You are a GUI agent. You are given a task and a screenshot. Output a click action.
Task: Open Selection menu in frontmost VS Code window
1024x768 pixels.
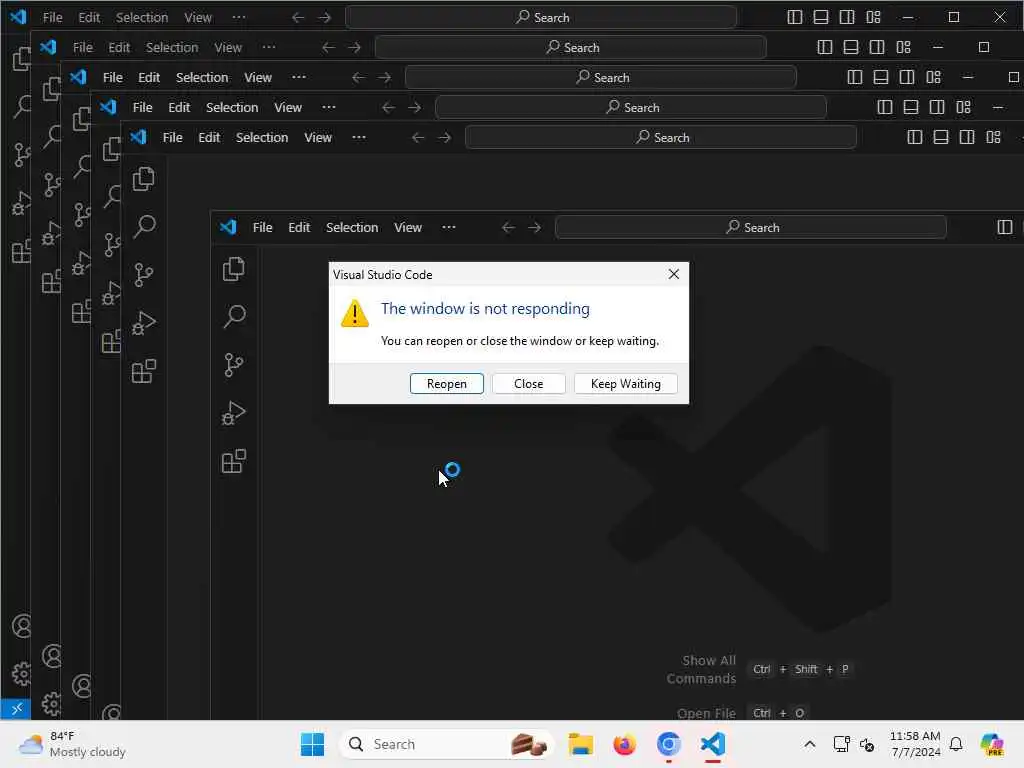point(352,227)
